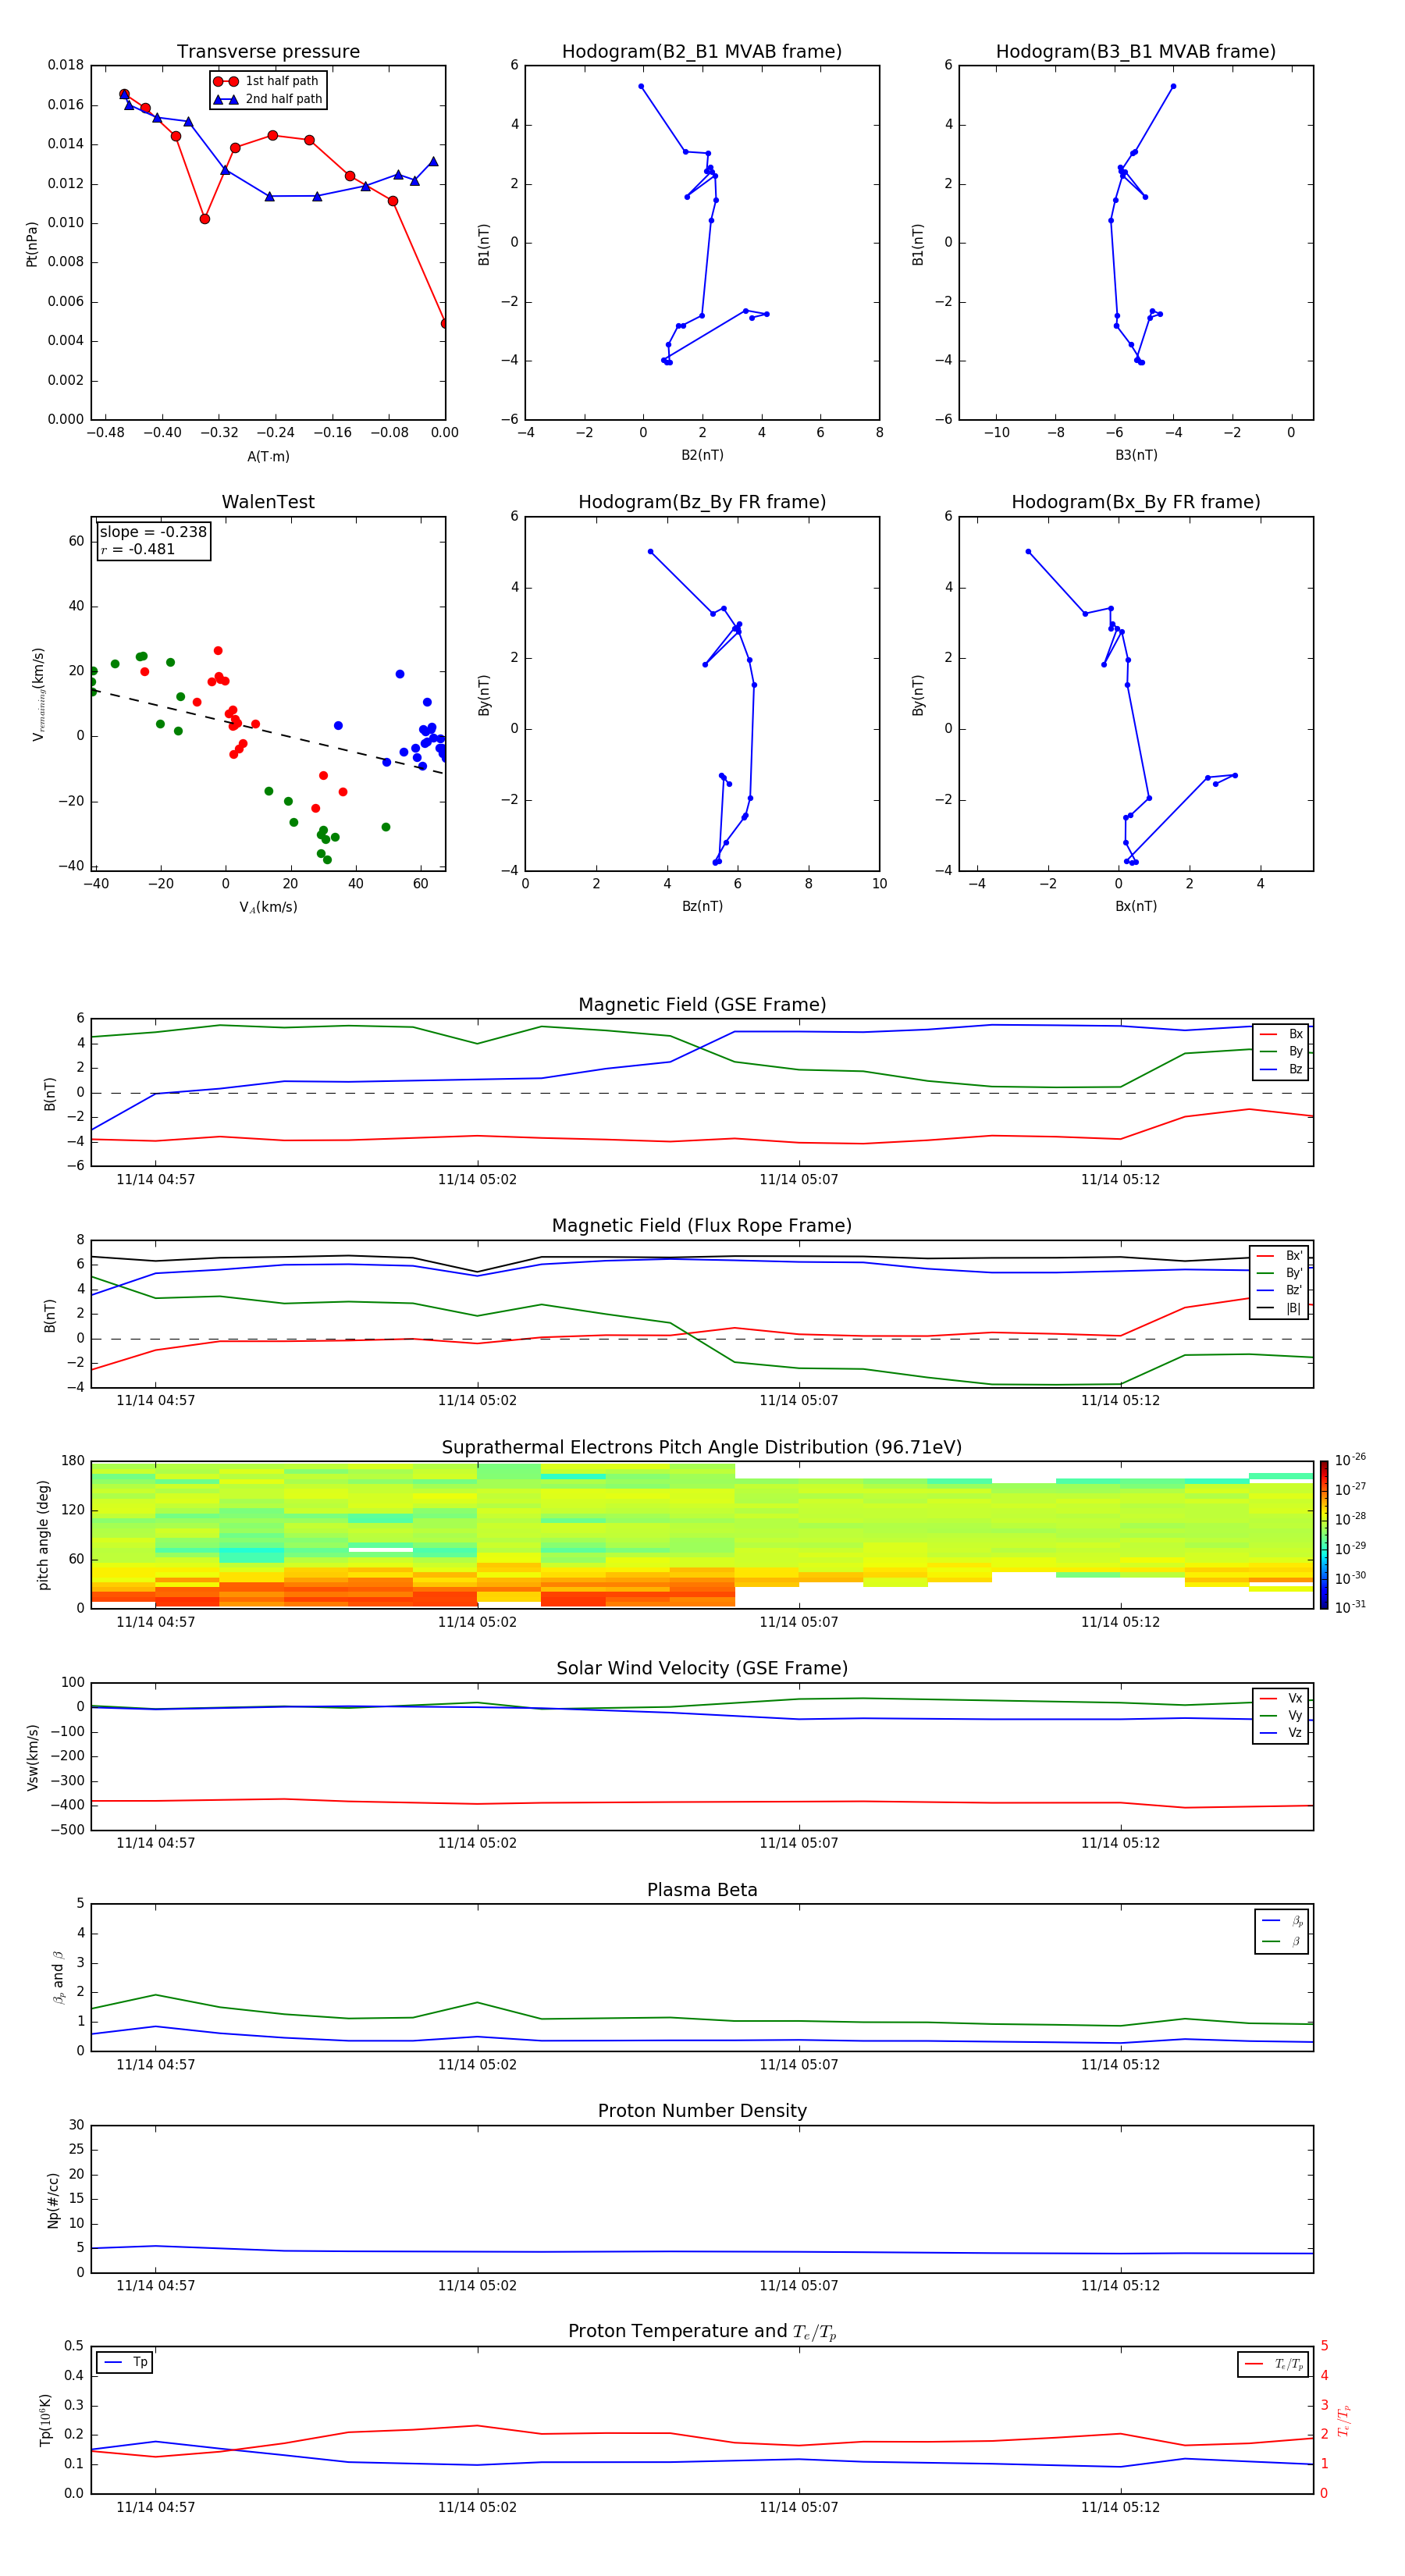1405x2576 pixels.
Task: Click the 'pitch angle (deg)' axis label
Action: 43,1535
